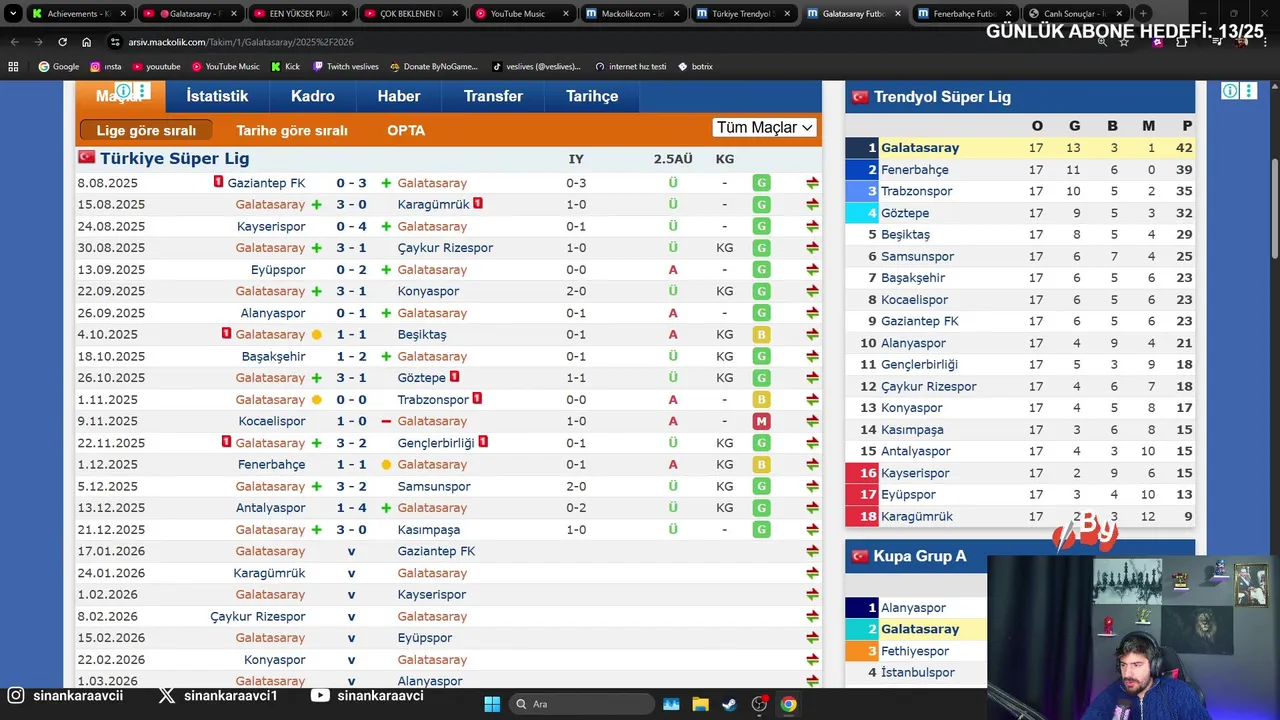Open Steam from the taskbar
The image size is (1280, 720).
729,704
